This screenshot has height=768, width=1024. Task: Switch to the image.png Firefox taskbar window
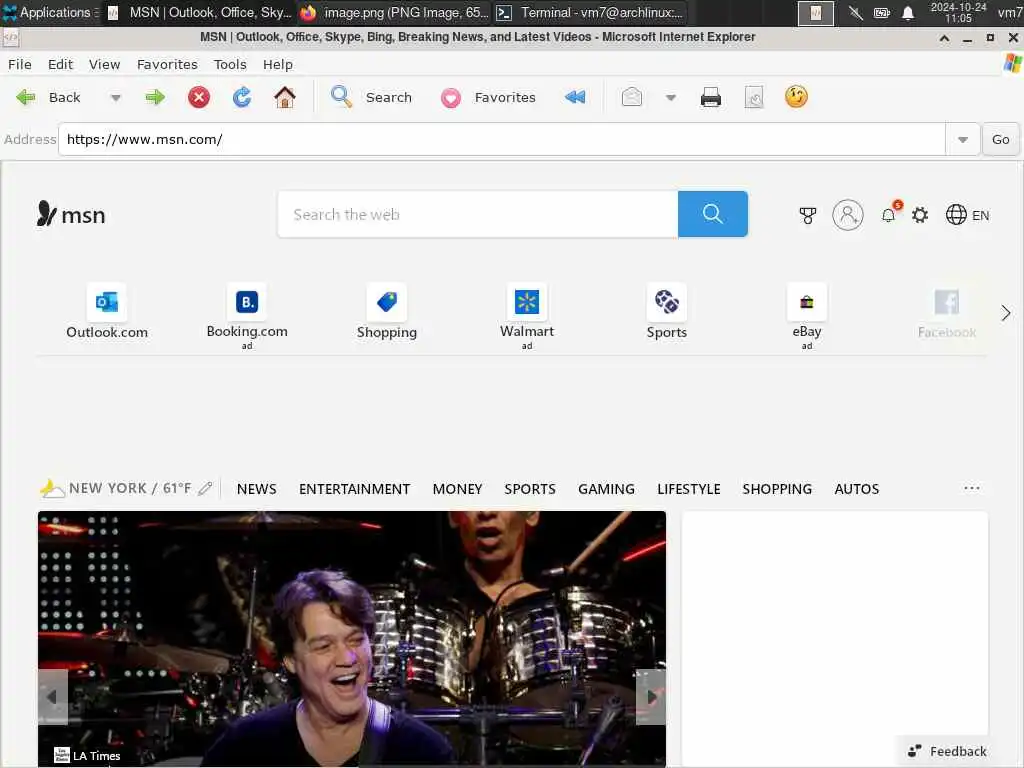click(395, 12)
